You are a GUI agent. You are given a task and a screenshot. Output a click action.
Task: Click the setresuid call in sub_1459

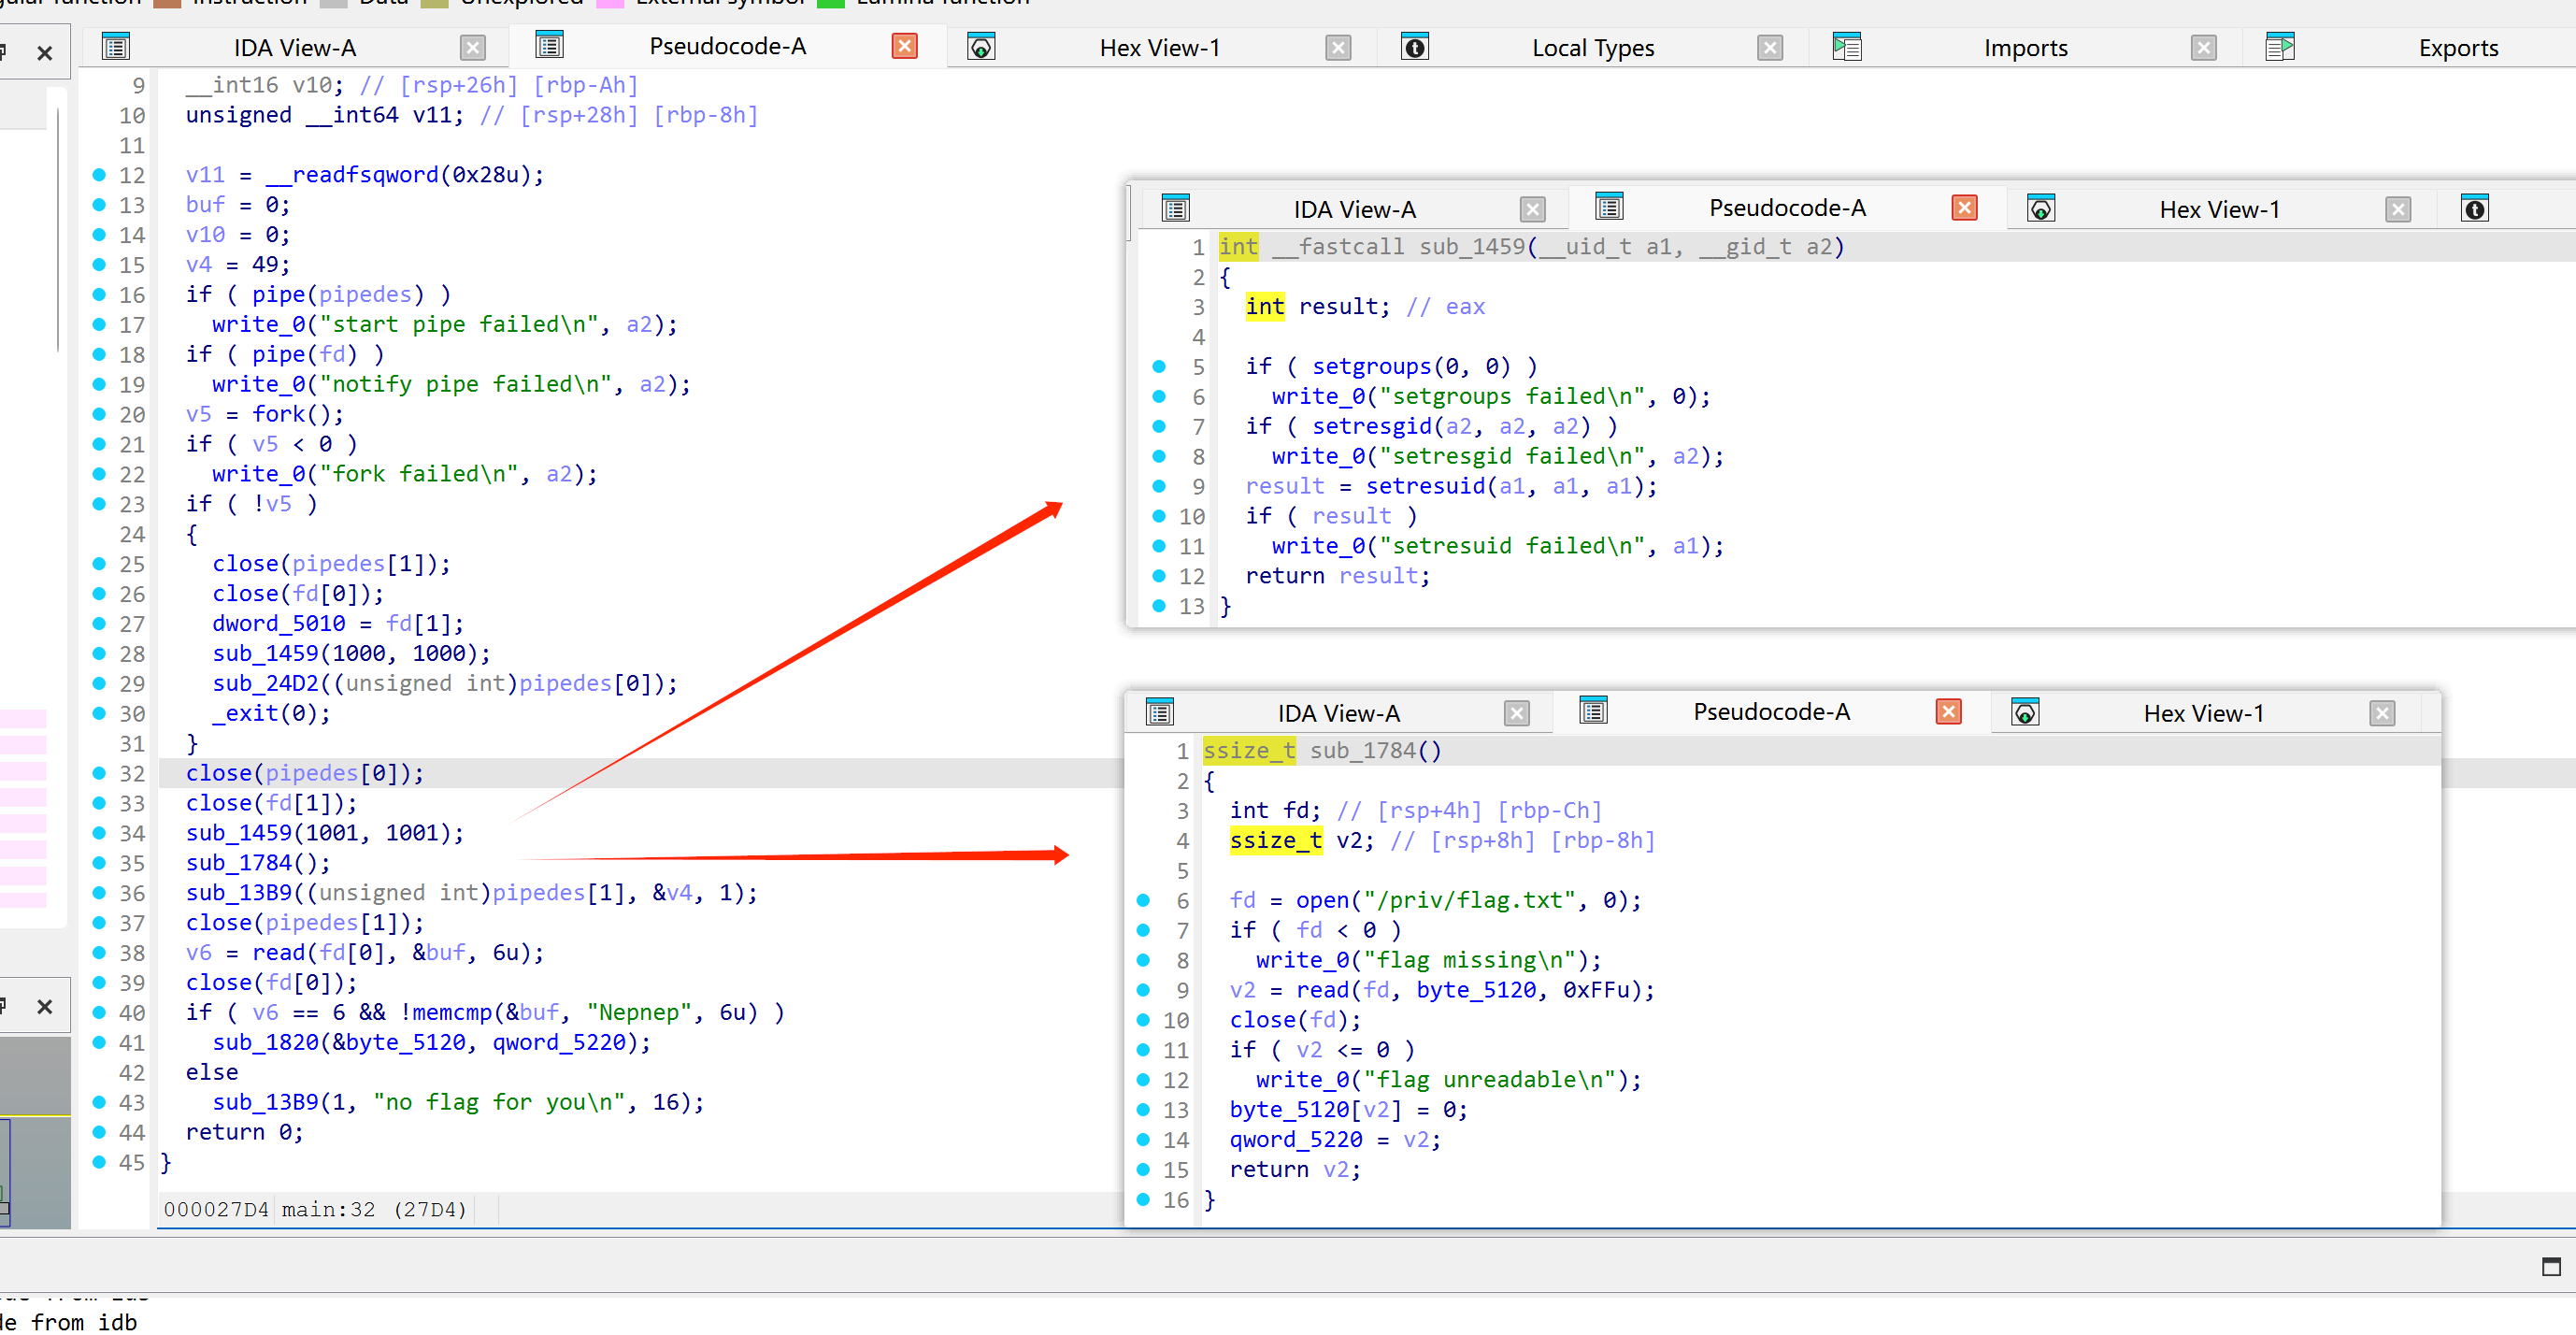coord(1425,486)
